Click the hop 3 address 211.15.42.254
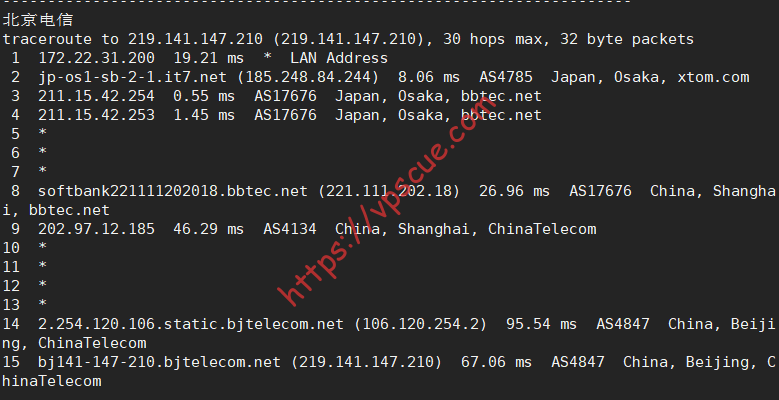The image size is (779, 400). pos(96,96)
